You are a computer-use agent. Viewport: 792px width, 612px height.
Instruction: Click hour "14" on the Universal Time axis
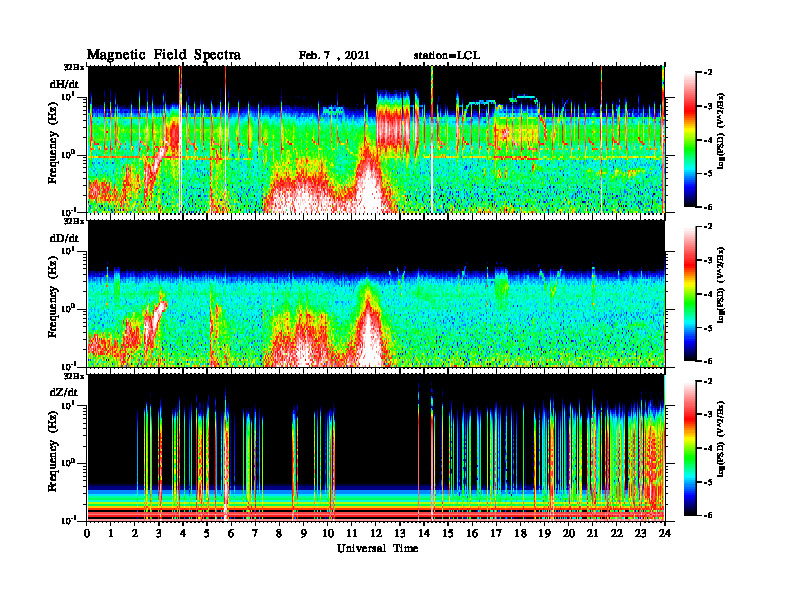click(424, 534)
